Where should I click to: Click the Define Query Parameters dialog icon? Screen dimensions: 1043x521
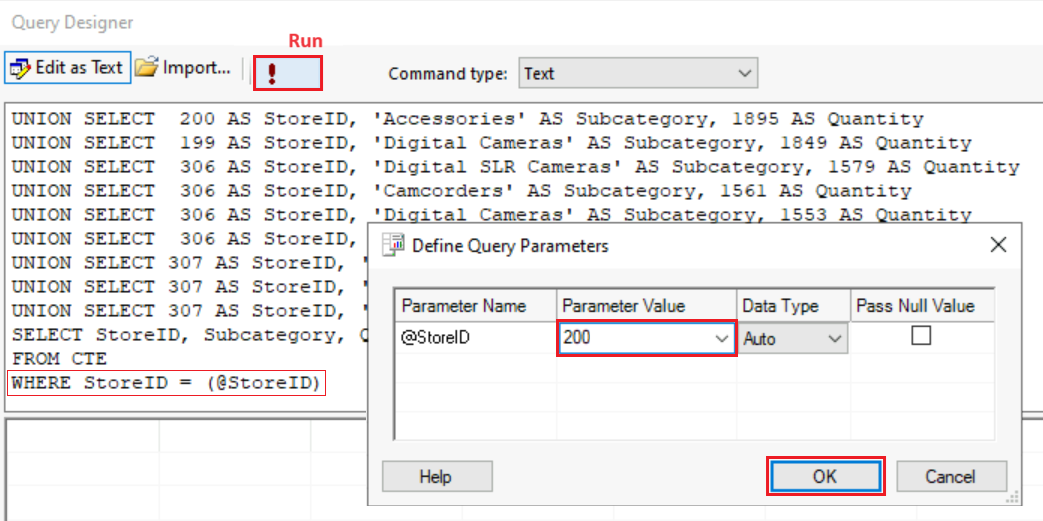pos(394,245)
